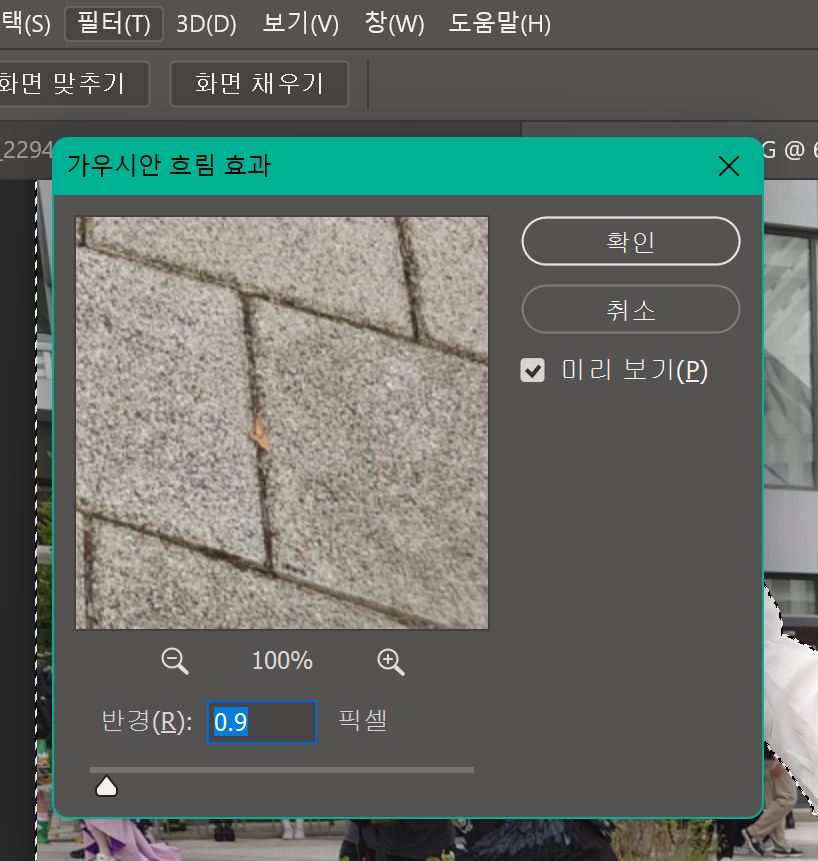Click the 100% zoom level label
The height and width of the screenshot is (861, 818).
tap(281, 661)
